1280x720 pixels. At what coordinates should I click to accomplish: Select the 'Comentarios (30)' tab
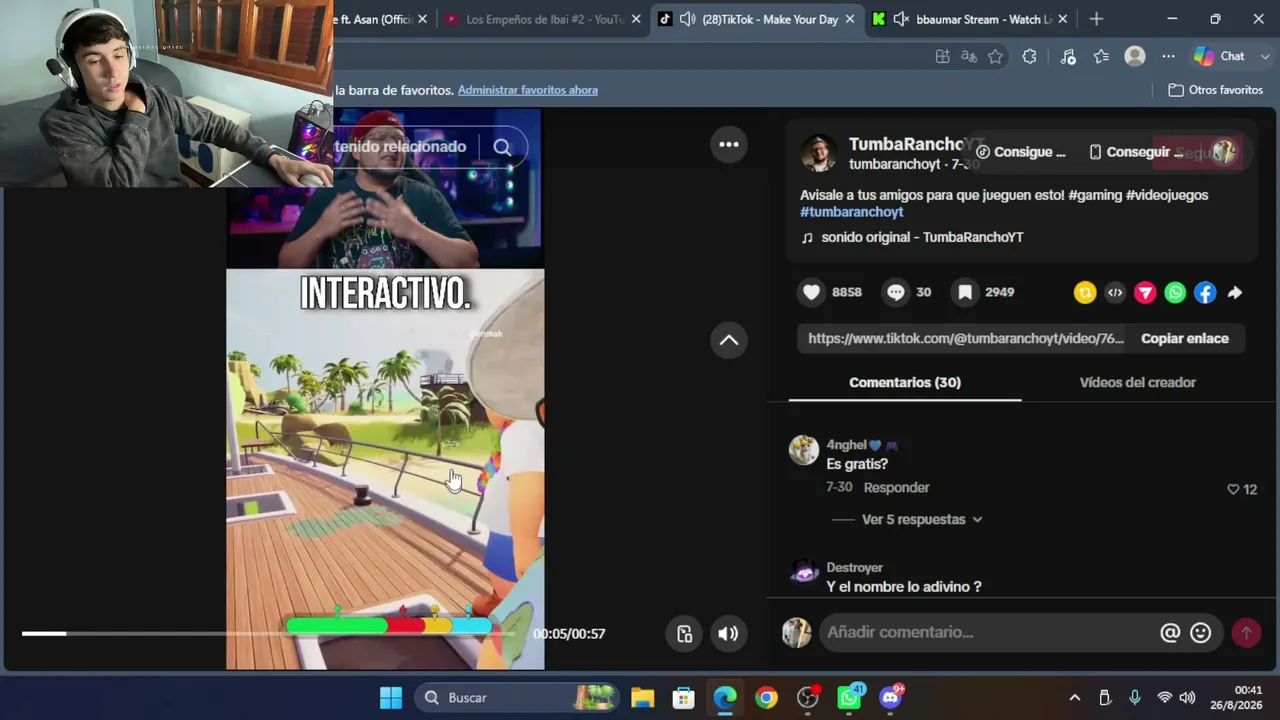[905, 383]
